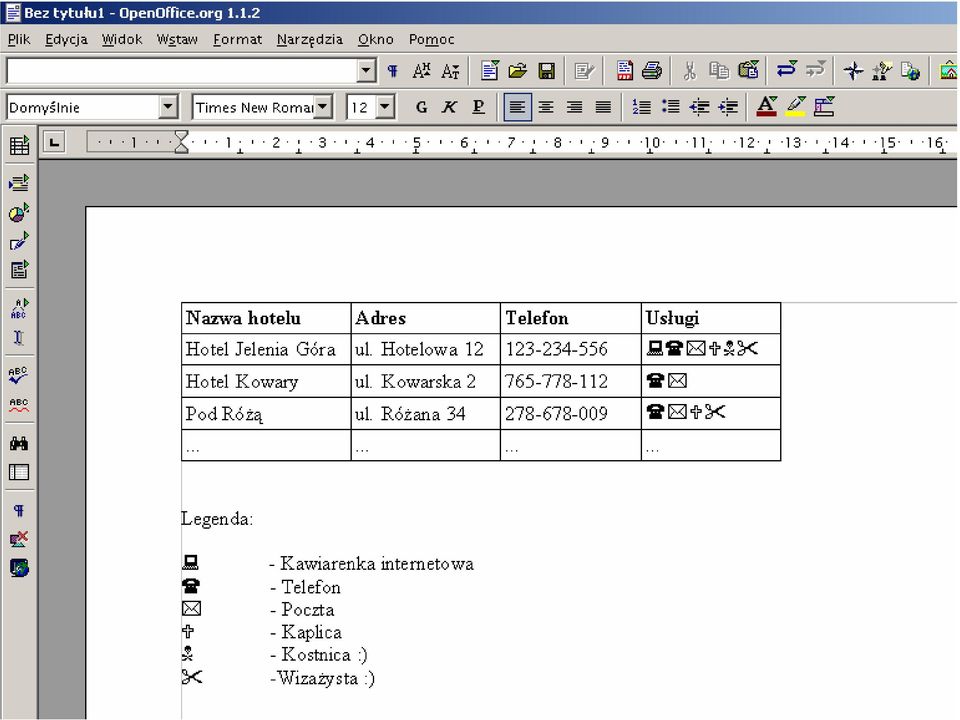Save the document with the floppy icon
The image size is (960, 720).
click(547, 71)
